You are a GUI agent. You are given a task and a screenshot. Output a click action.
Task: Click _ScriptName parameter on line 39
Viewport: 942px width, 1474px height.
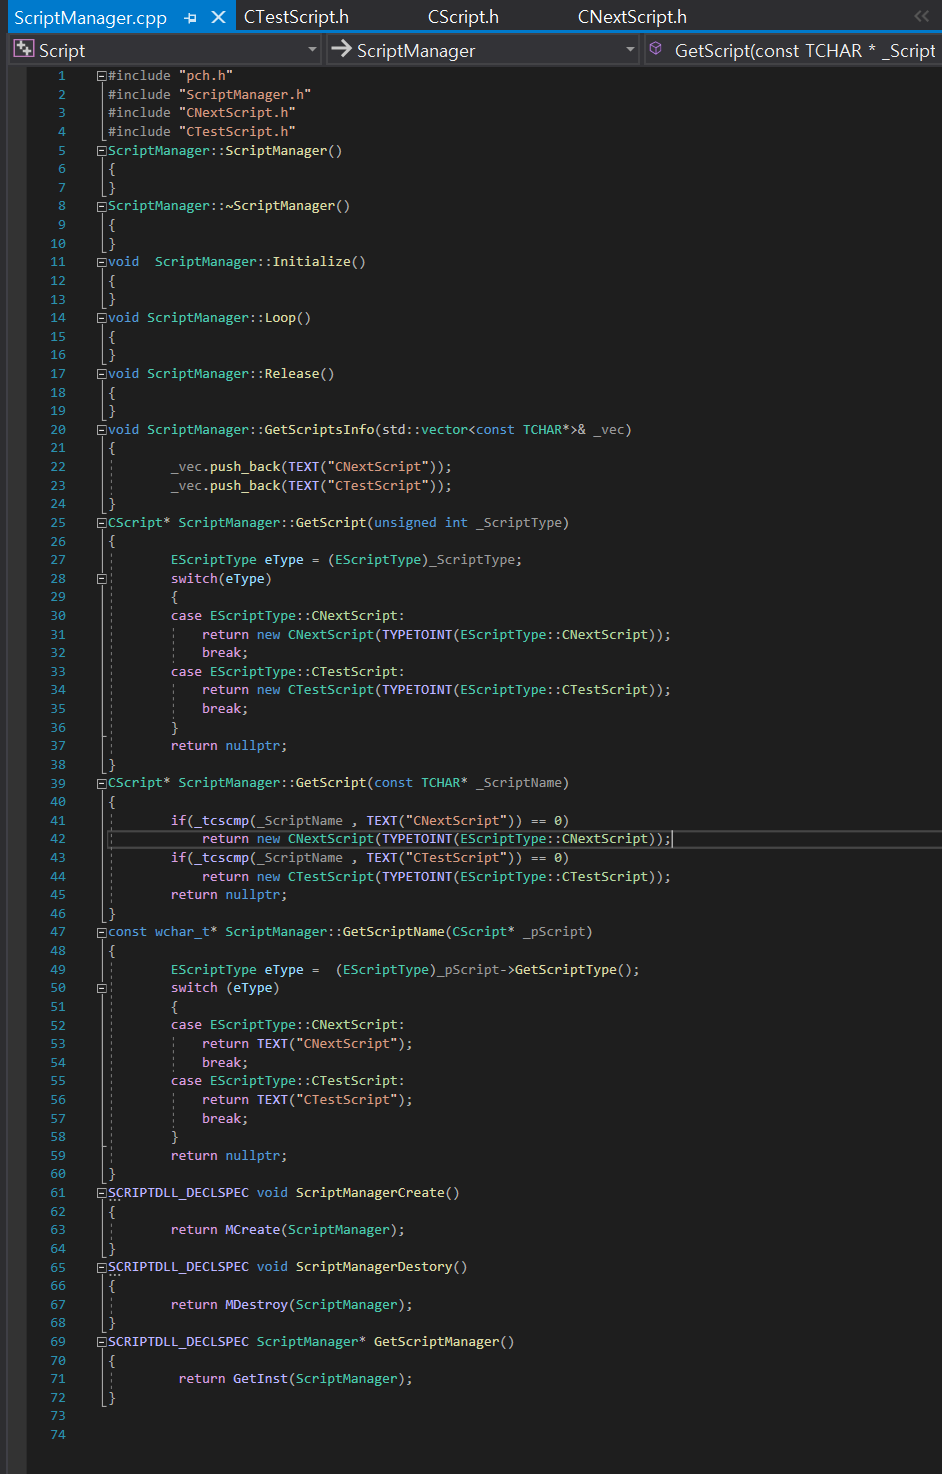[x=518, y=783]
